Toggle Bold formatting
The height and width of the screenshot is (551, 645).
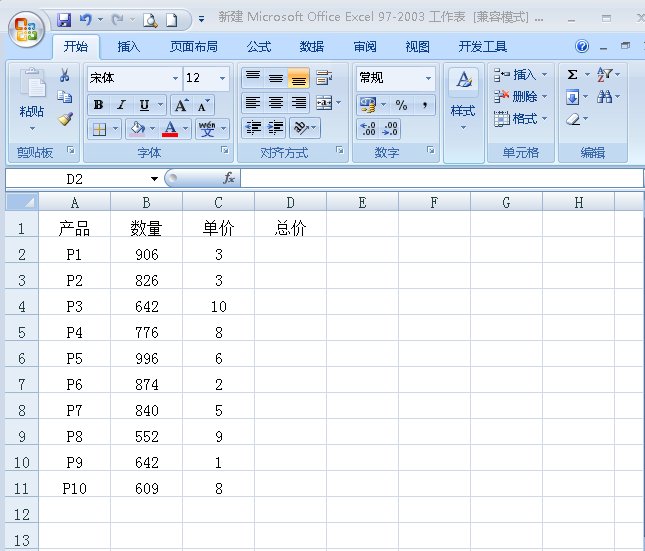[x=98, y=105]
